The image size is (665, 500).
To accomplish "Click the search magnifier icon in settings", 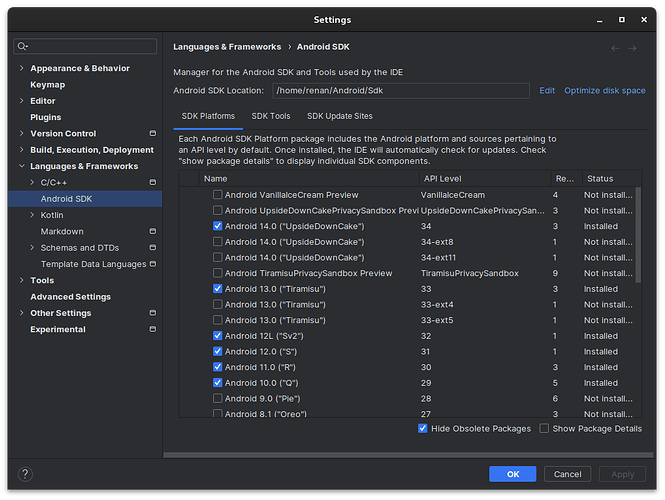I will tap(22, 46).
